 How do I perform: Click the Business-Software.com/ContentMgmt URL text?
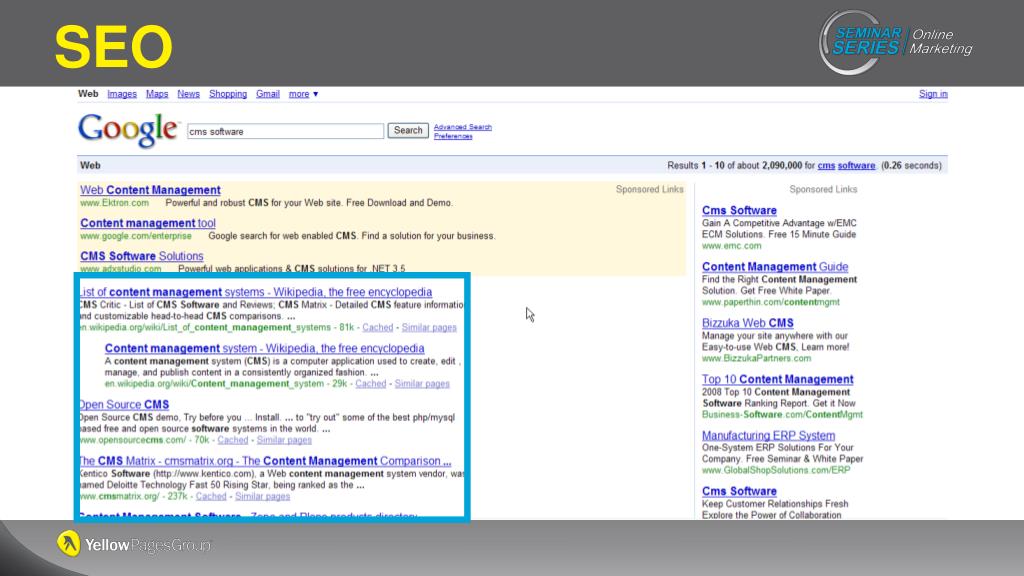(x=782, y=415)
